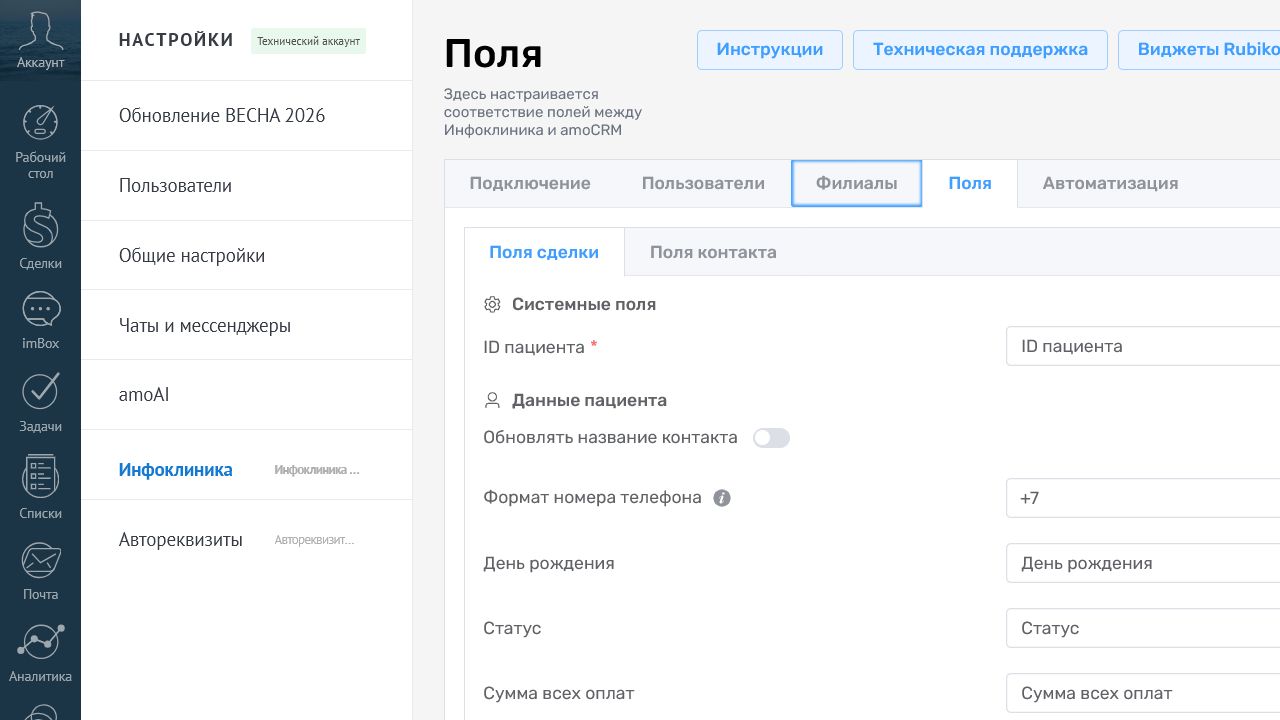
Task: Toggle Обновлять название контакта switch
Action: pyautogui.click(x=771, y=438)
